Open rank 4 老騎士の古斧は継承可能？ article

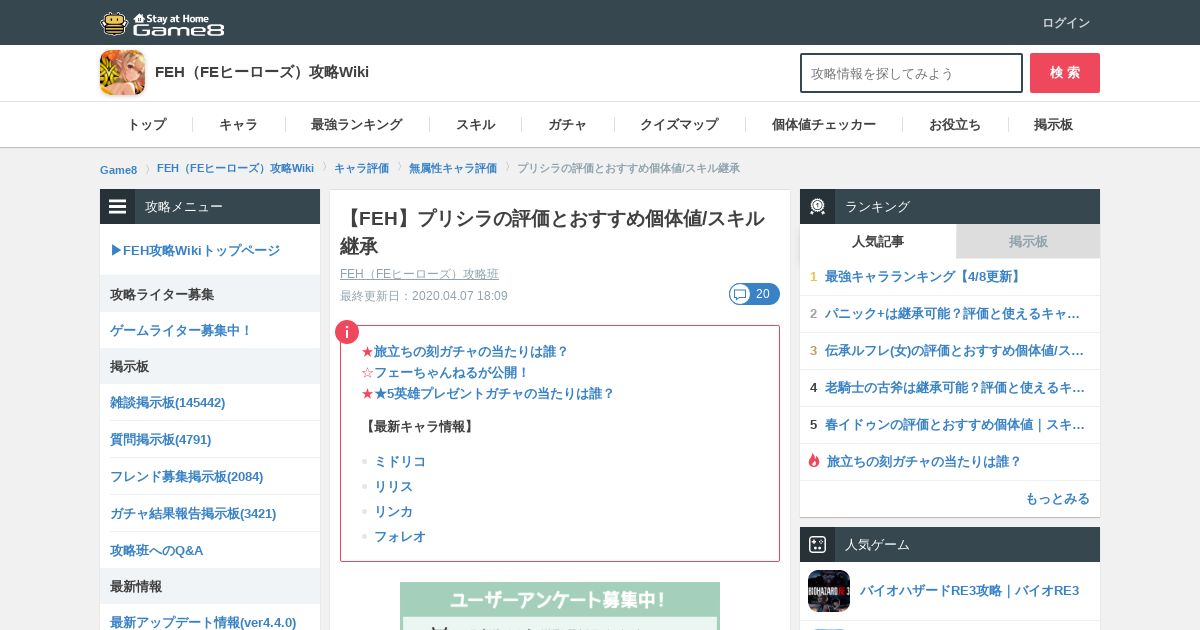[x=956, y=387]
